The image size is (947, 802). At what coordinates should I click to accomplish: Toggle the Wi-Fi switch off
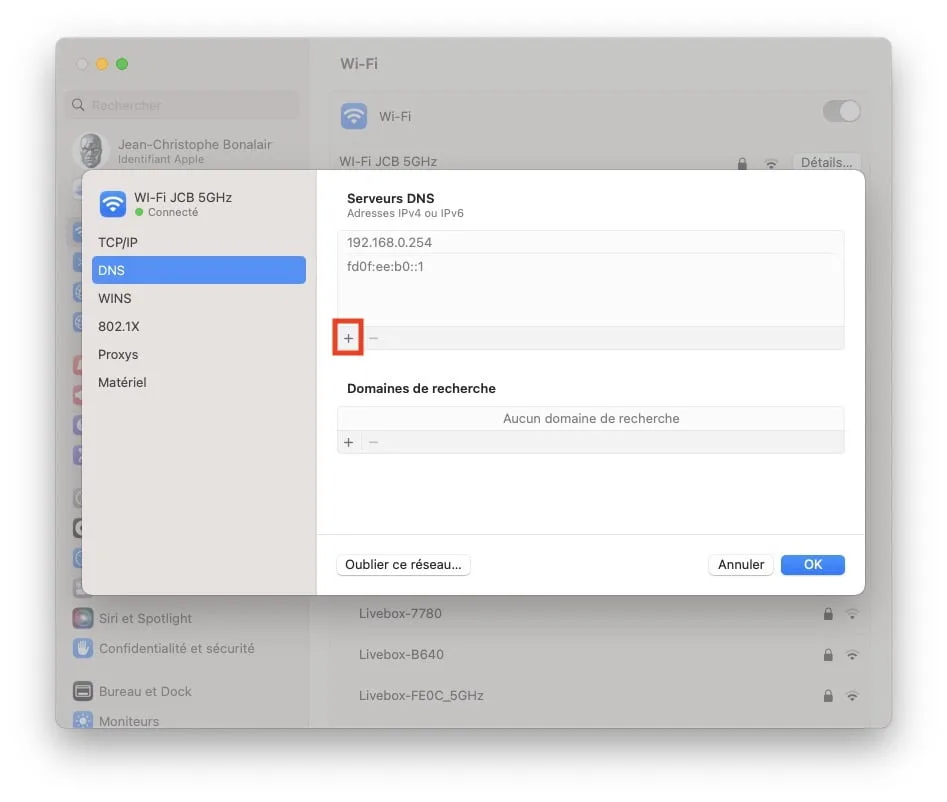pos(842,111)
